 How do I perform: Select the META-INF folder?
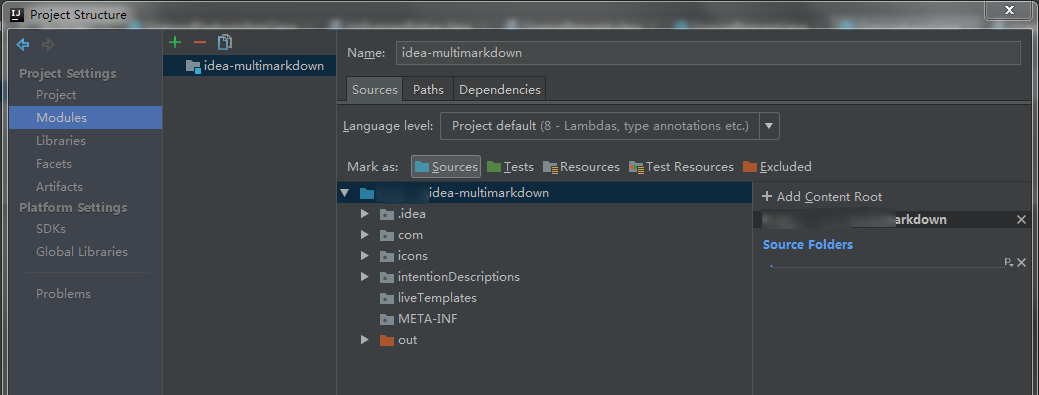coord(544,319)
